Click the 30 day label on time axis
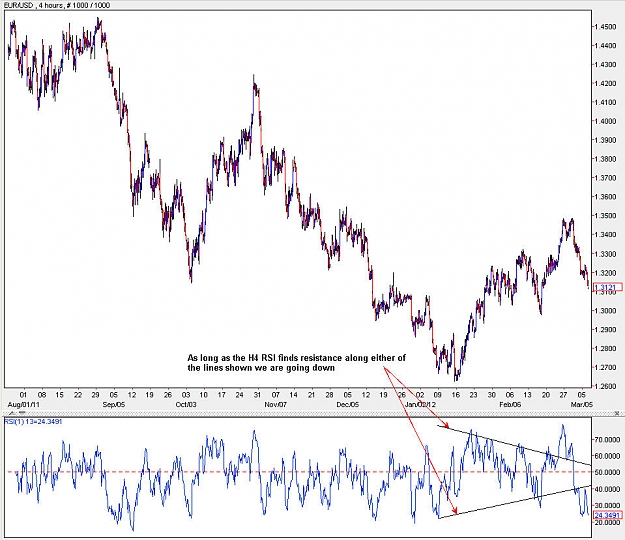The height and width of the screenshot is (540, 625). pyautogui.click(x=491, y=395)
